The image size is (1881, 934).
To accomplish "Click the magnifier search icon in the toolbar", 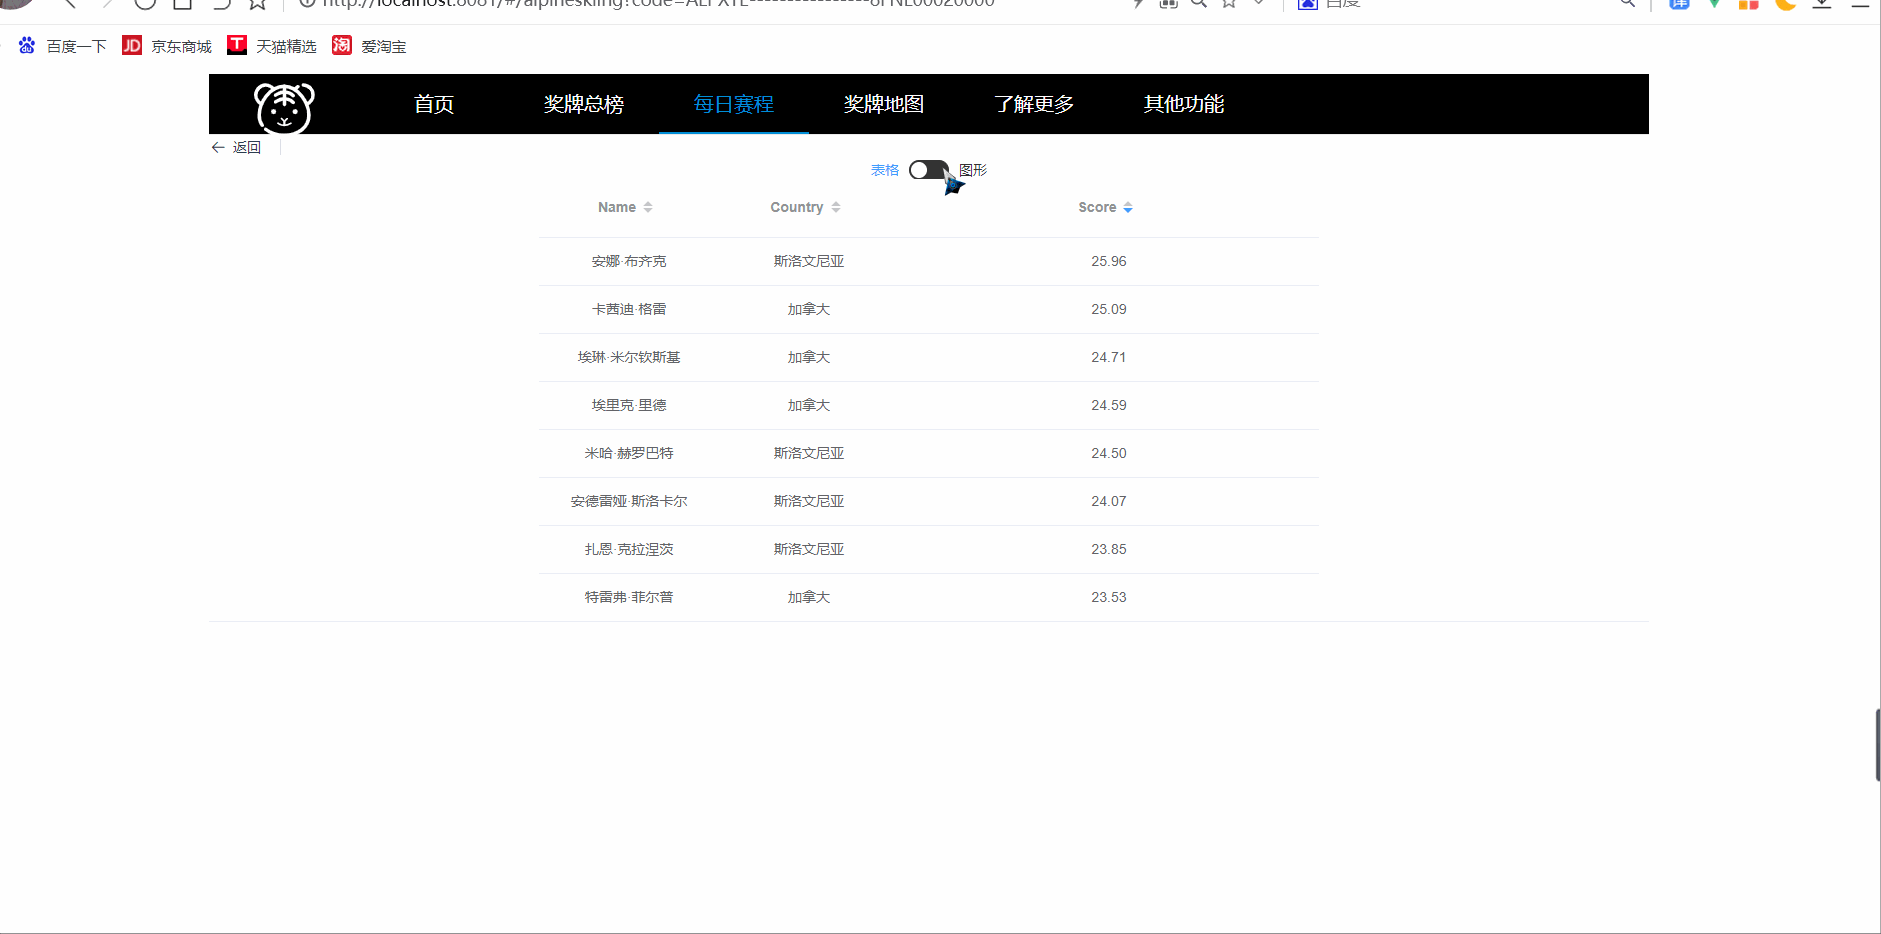I will [x=1198, y=4].
